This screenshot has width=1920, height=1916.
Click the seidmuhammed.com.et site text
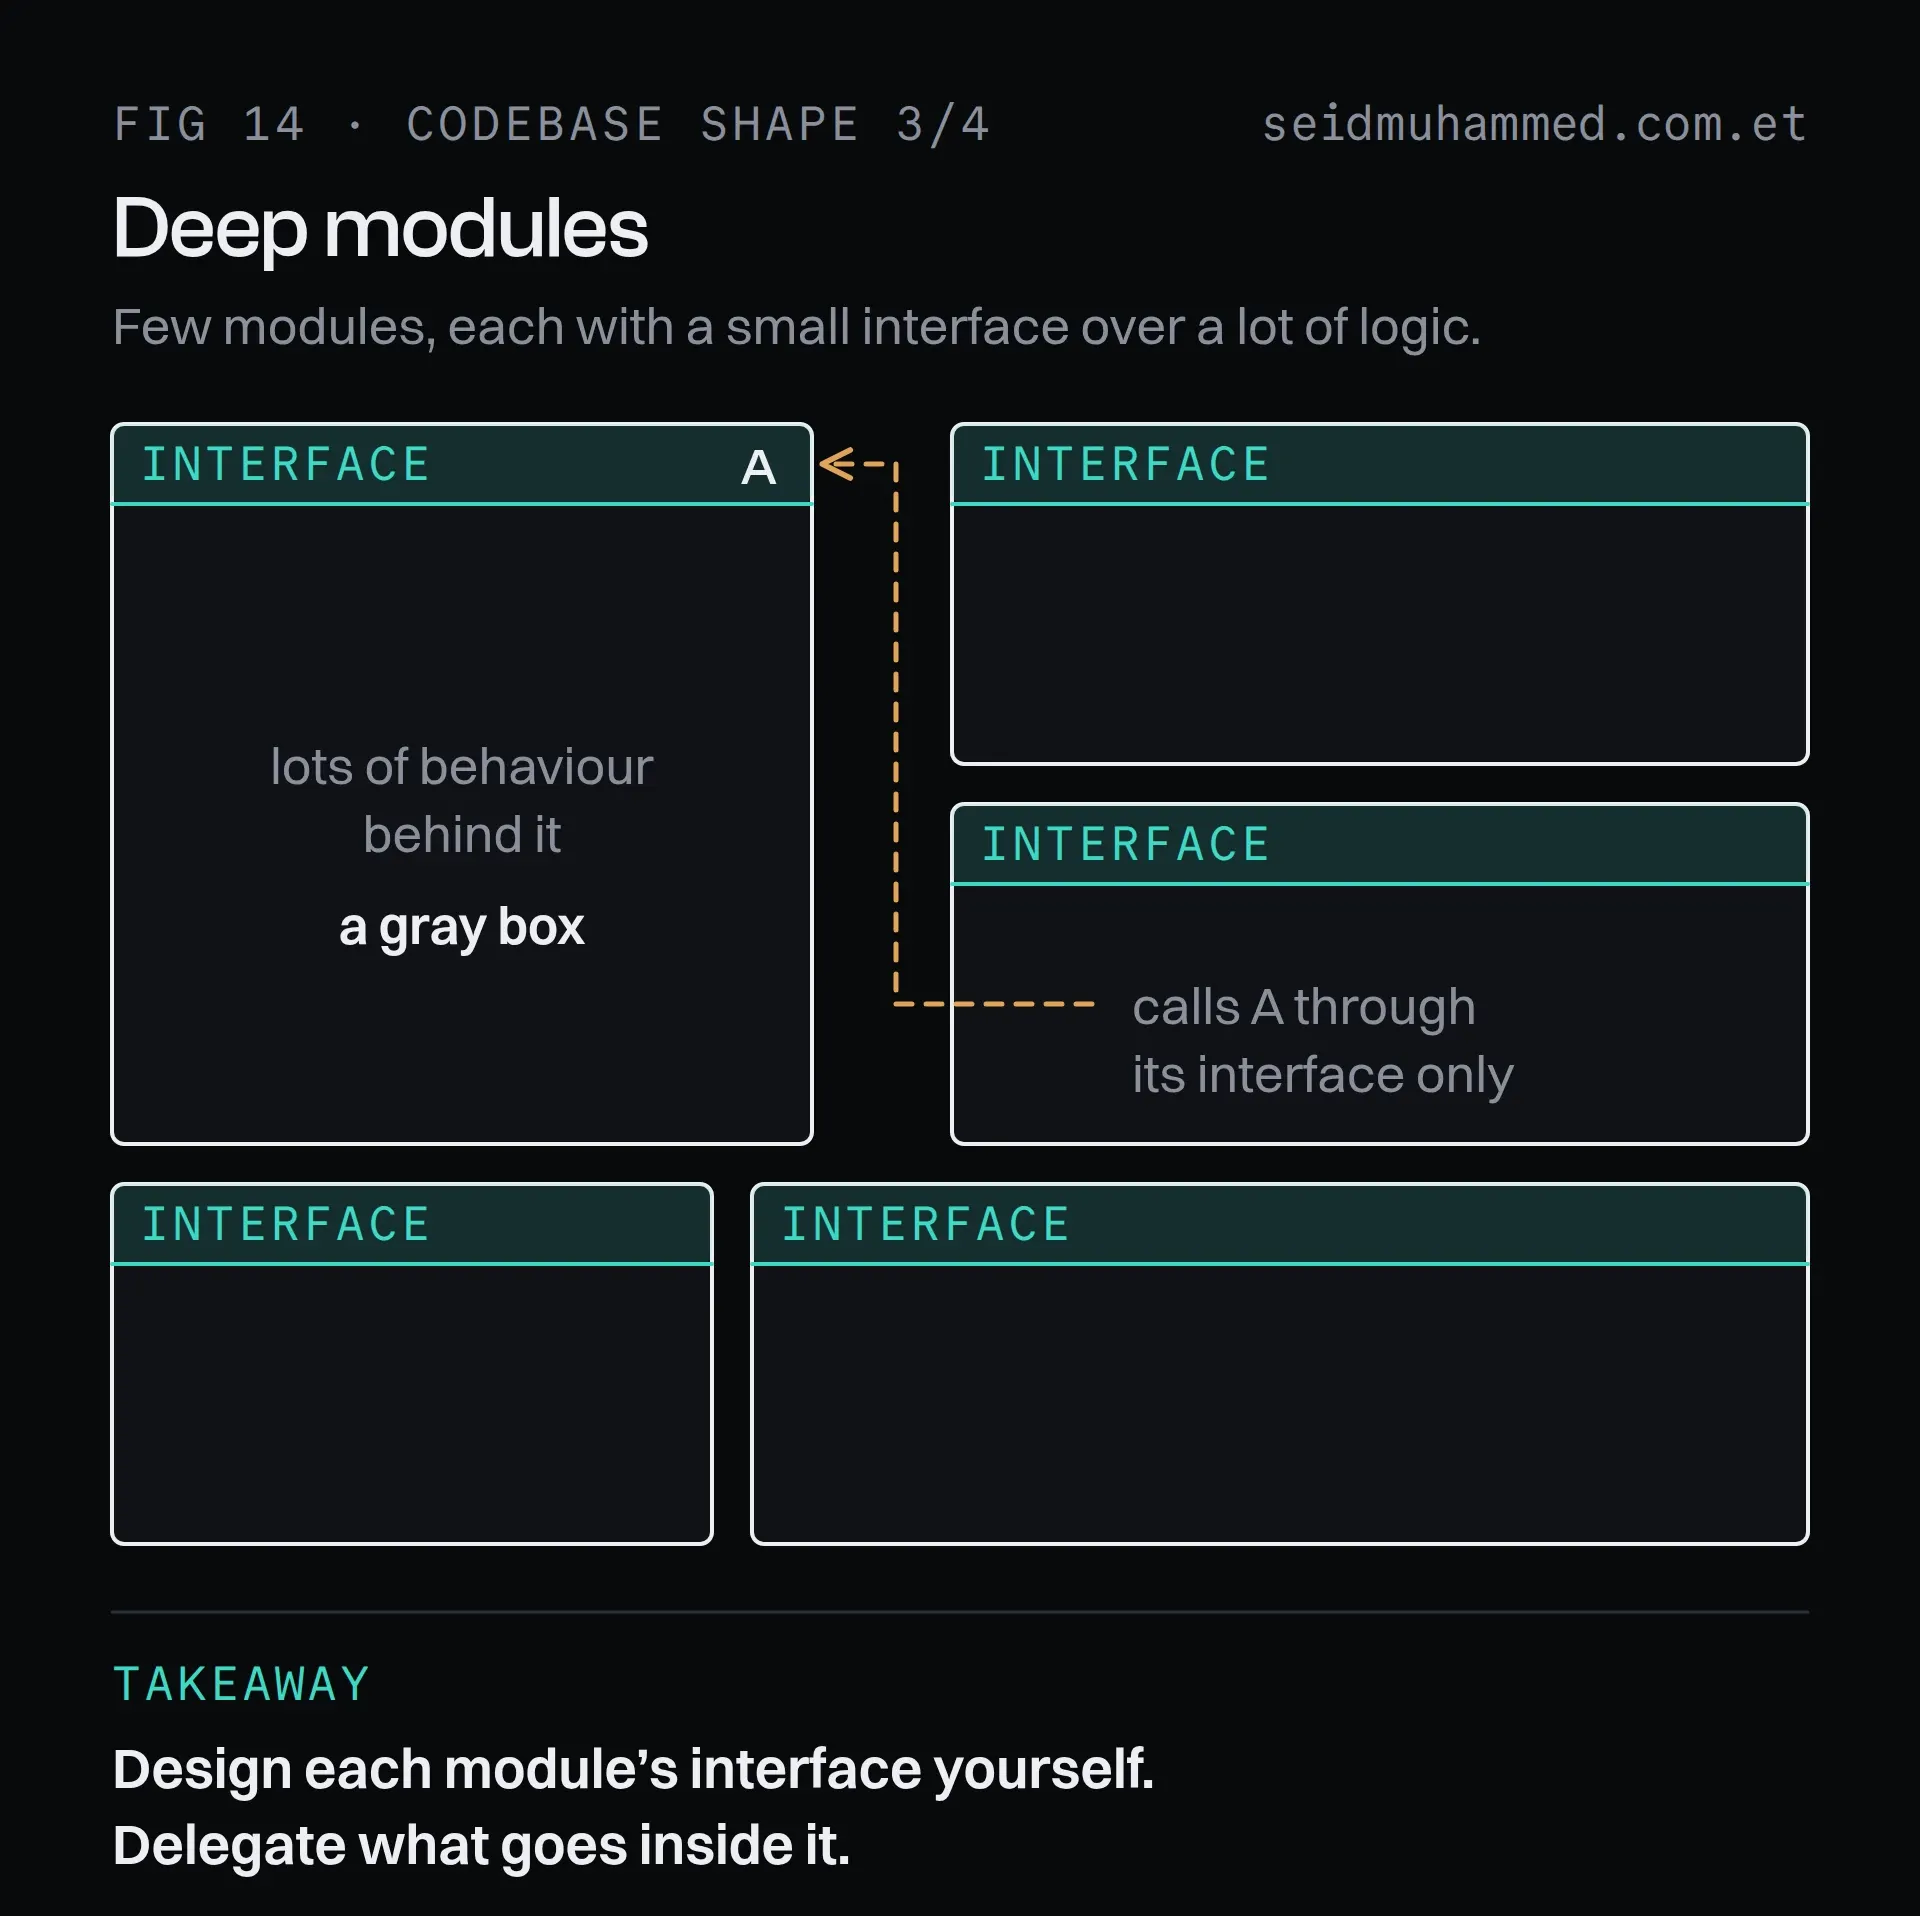1534,125
